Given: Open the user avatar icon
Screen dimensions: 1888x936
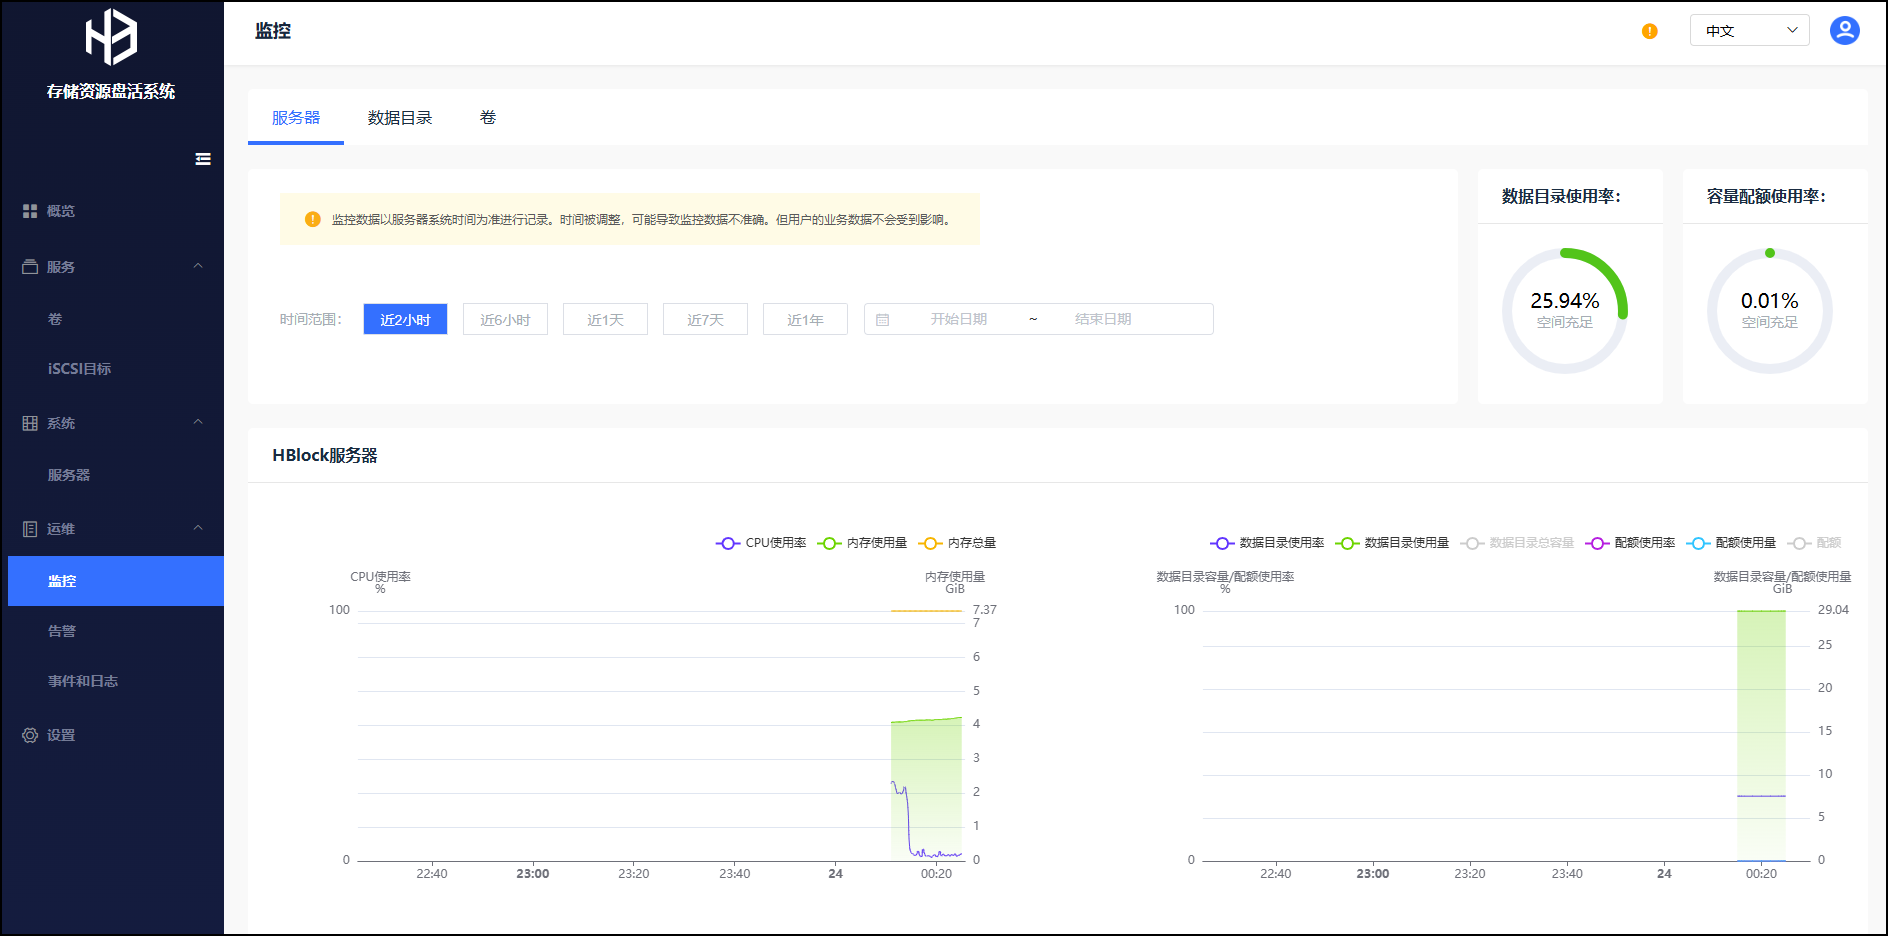Looking at the screenshot, I should [1845, 31].
